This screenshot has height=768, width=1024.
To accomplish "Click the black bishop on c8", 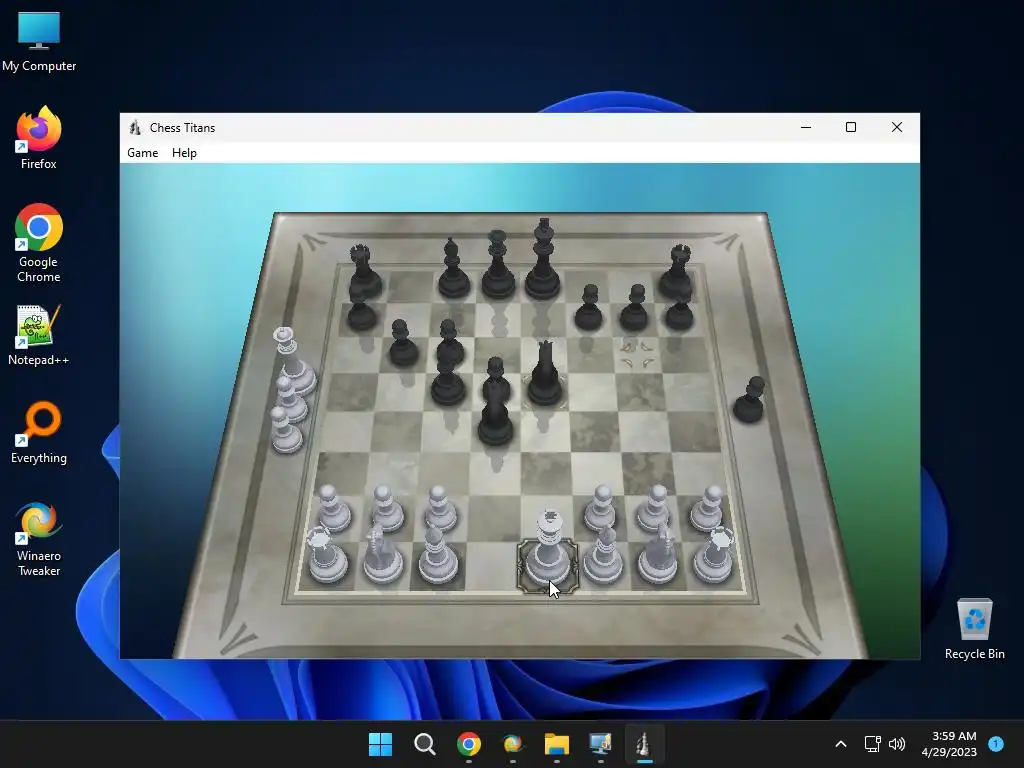I will tap(453, 269).
